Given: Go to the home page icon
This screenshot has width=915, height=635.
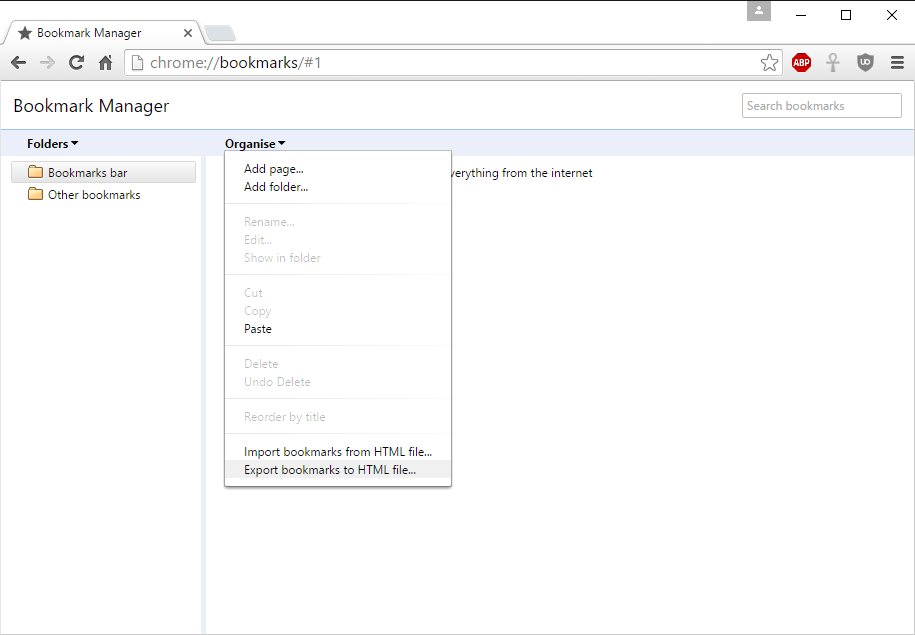Looking at the screenshot, I should pos(105,63).
